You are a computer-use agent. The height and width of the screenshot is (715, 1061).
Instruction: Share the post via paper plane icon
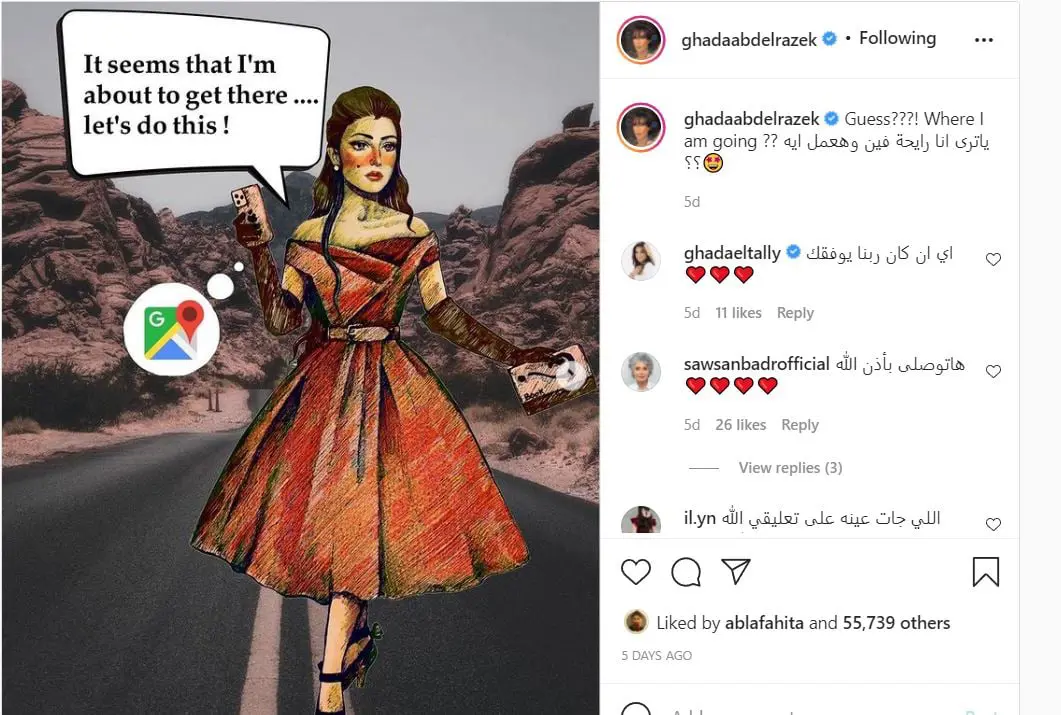coord(736,572)
